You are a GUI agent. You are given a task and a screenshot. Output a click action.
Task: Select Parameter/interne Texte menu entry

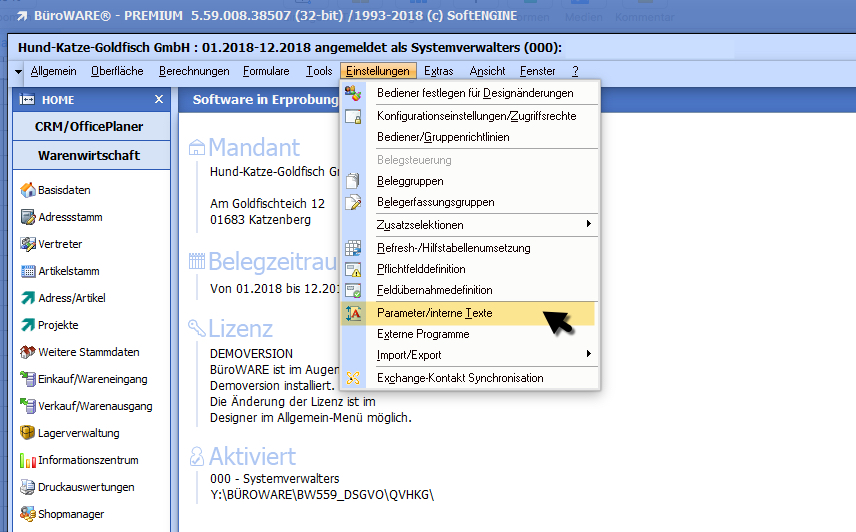(434, 313)
